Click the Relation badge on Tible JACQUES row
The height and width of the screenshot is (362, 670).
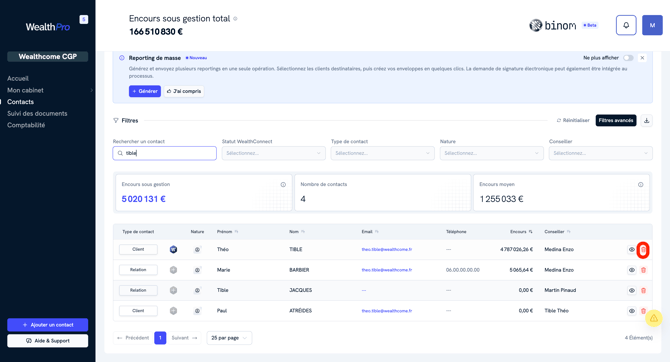click(138, 290)
